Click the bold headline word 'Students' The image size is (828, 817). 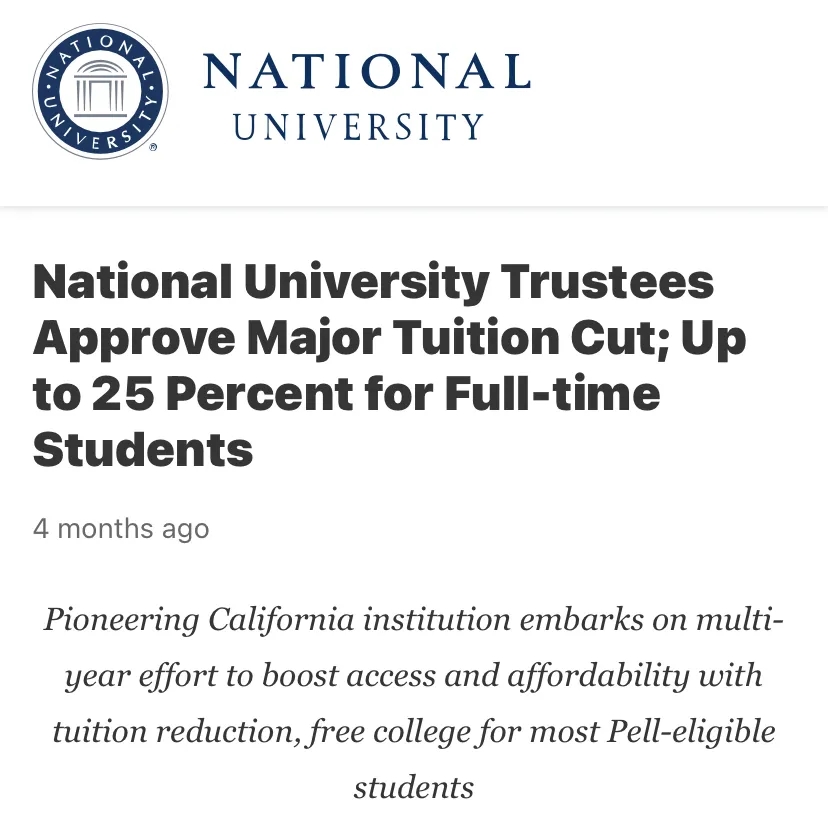point(143,450)
